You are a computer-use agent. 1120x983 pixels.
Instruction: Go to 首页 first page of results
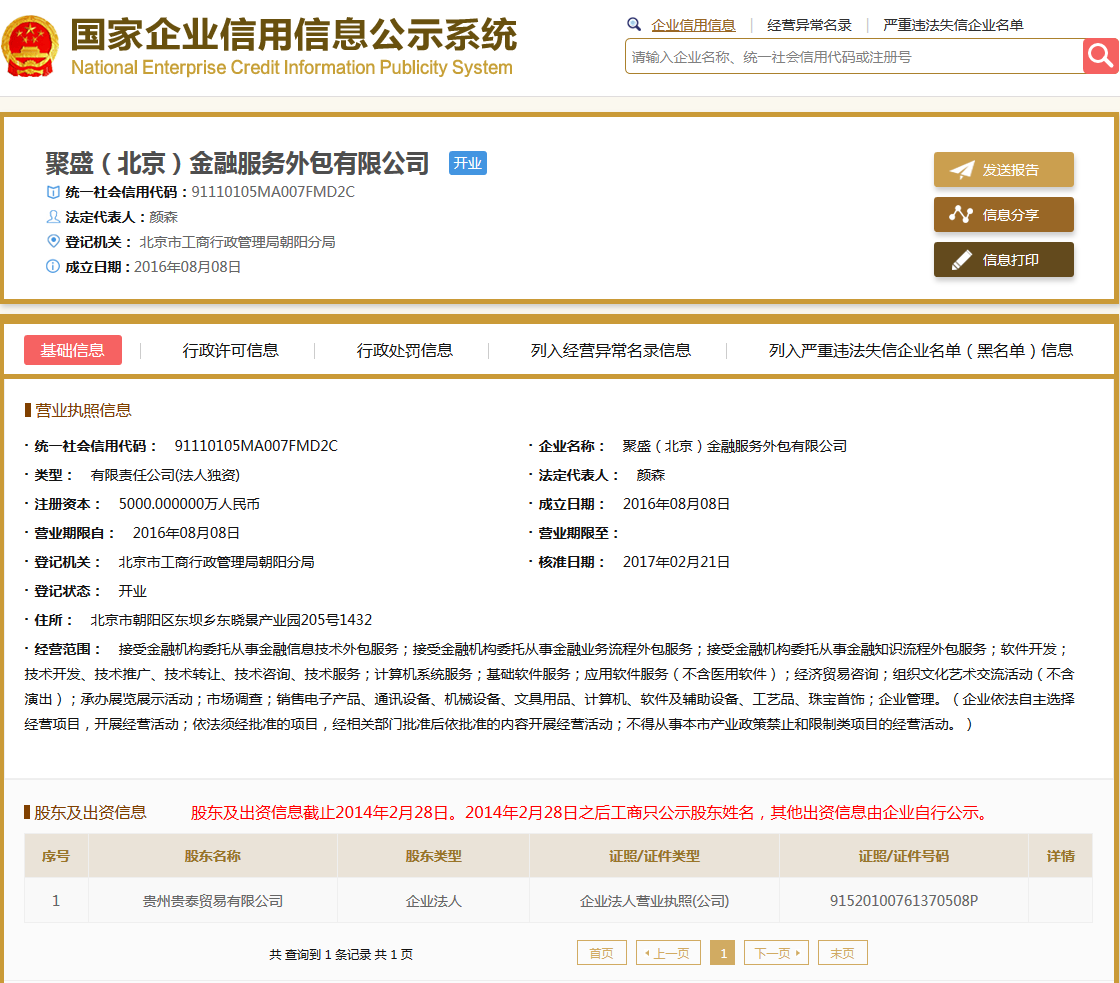pyautogui.click(x=601, y=953)
